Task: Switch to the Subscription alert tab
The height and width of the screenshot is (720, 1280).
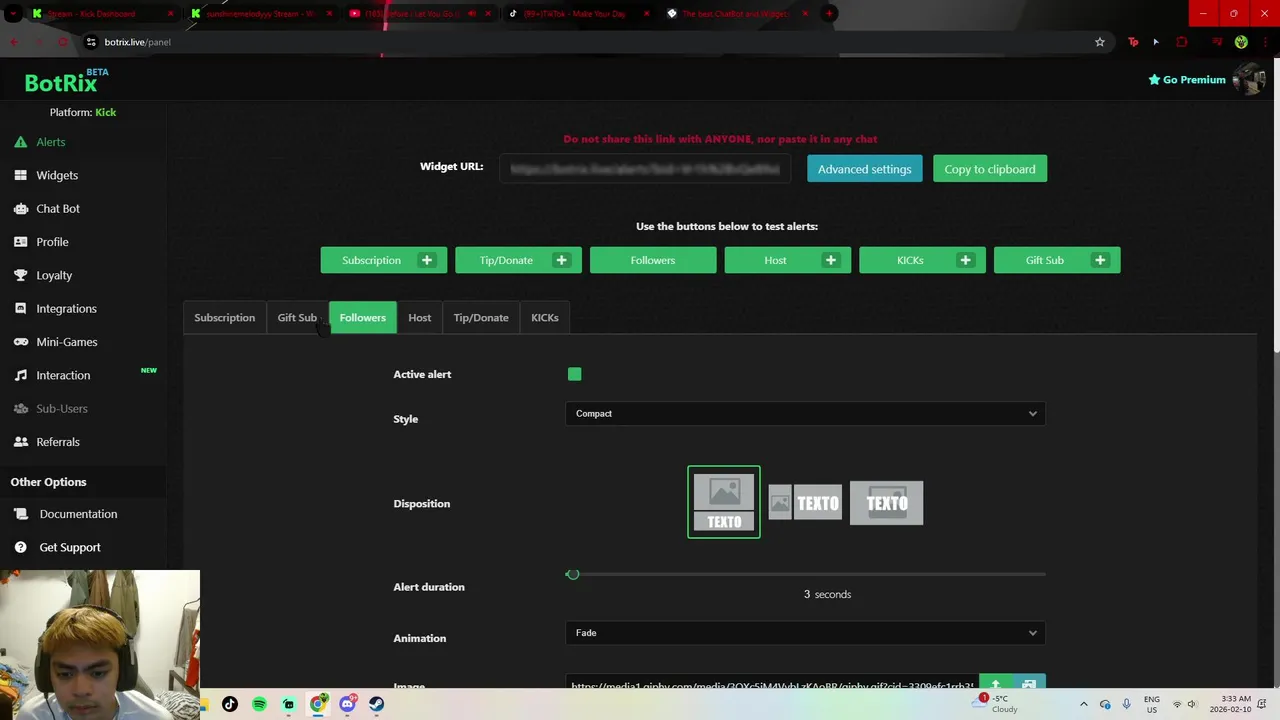Action: click(224, 318)
